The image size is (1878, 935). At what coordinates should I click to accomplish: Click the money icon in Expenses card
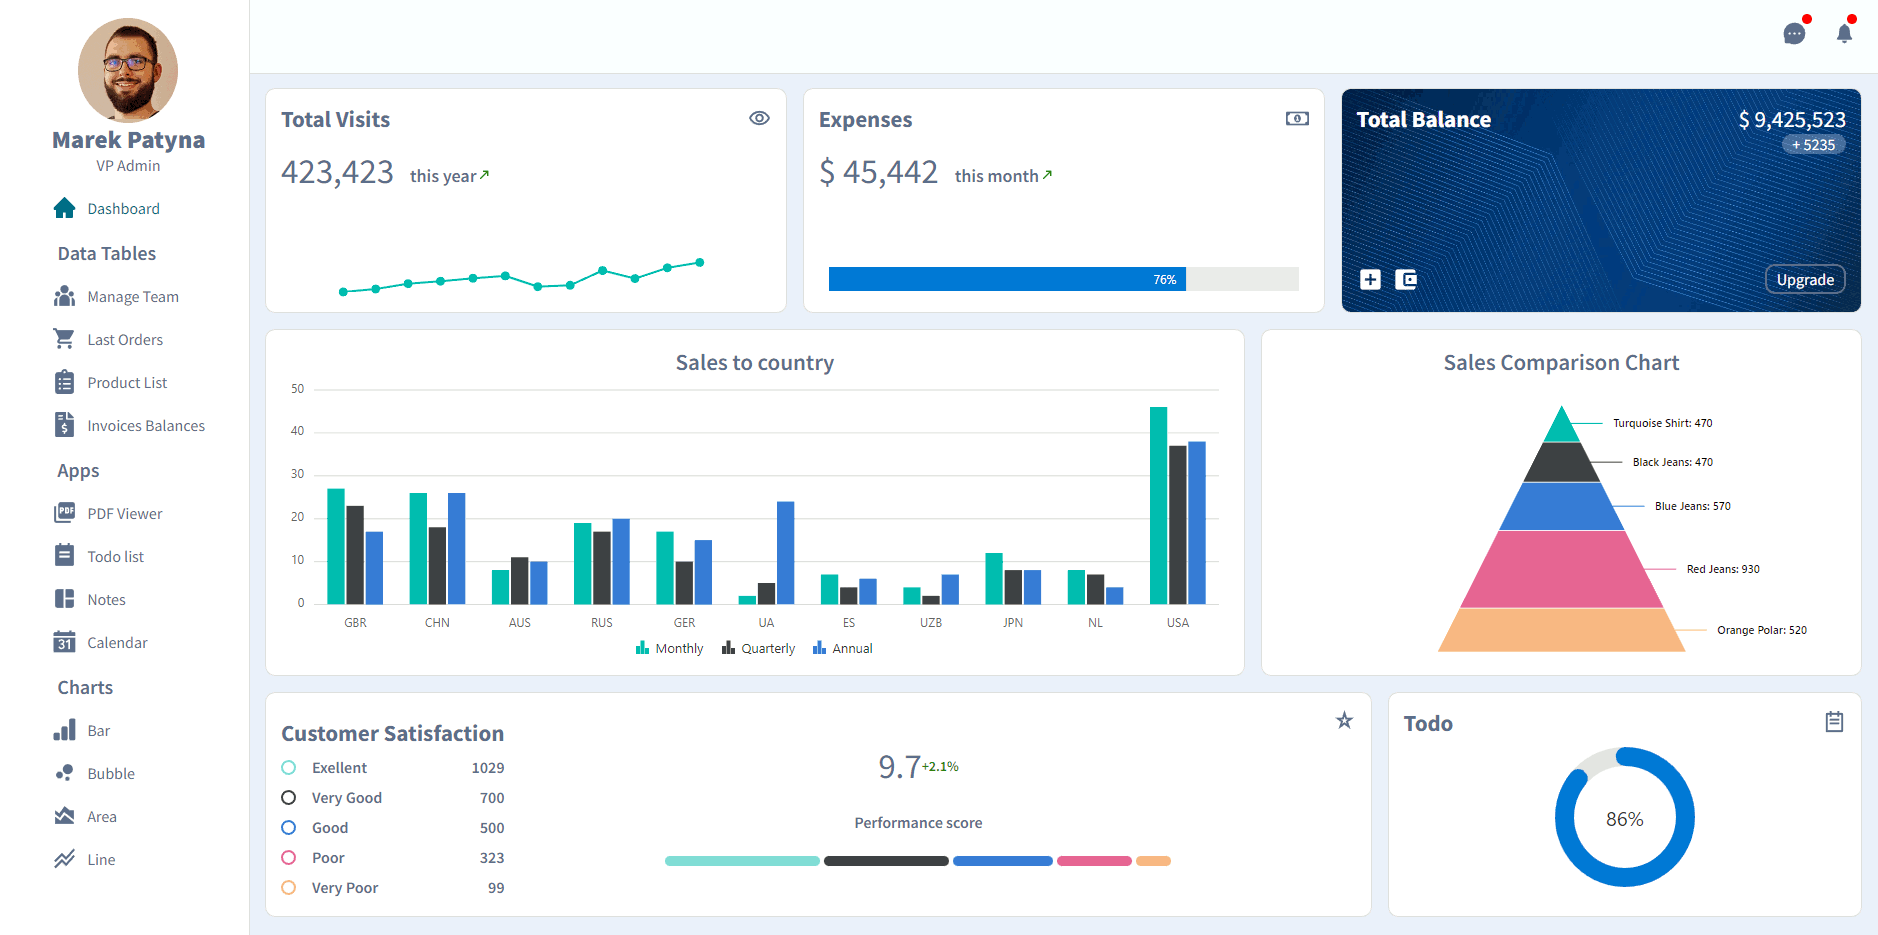pos(1297,118)
